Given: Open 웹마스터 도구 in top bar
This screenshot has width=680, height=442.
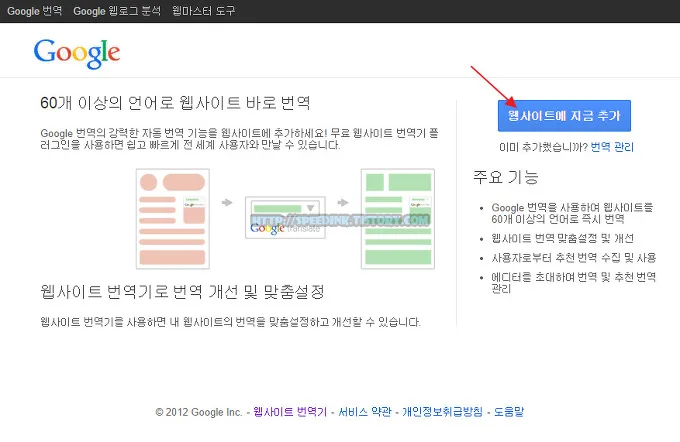Looking at the screenshot, I should coord(203,11).
